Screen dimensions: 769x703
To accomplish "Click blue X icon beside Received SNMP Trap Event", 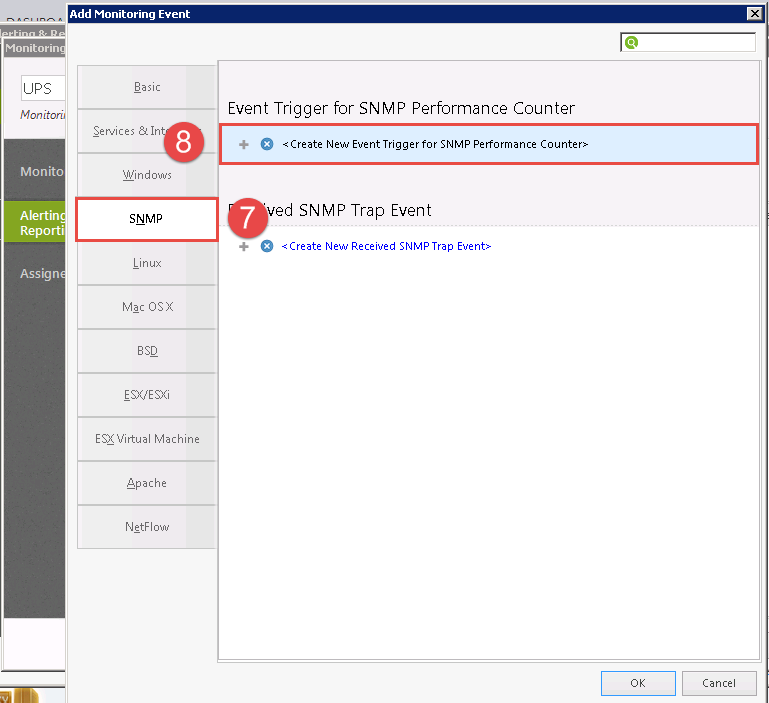I will click(x=267, y=246).
